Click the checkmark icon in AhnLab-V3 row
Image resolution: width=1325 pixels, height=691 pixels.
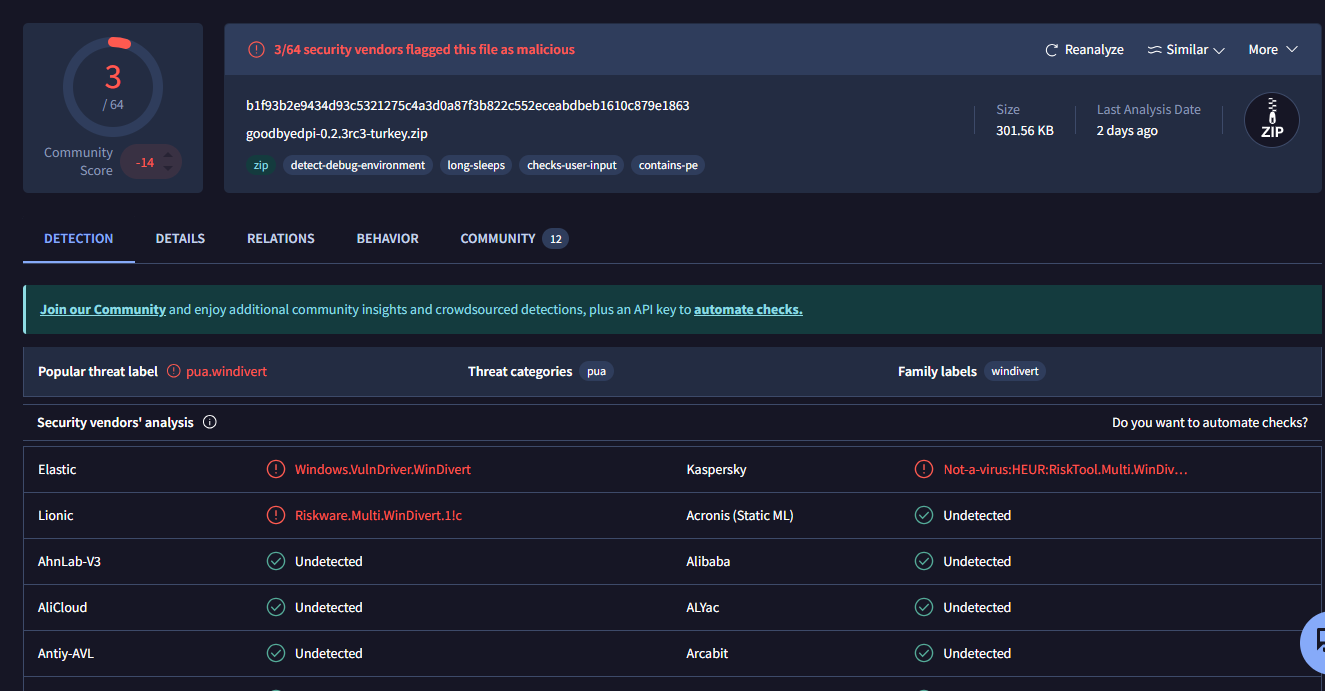(276, 561)
